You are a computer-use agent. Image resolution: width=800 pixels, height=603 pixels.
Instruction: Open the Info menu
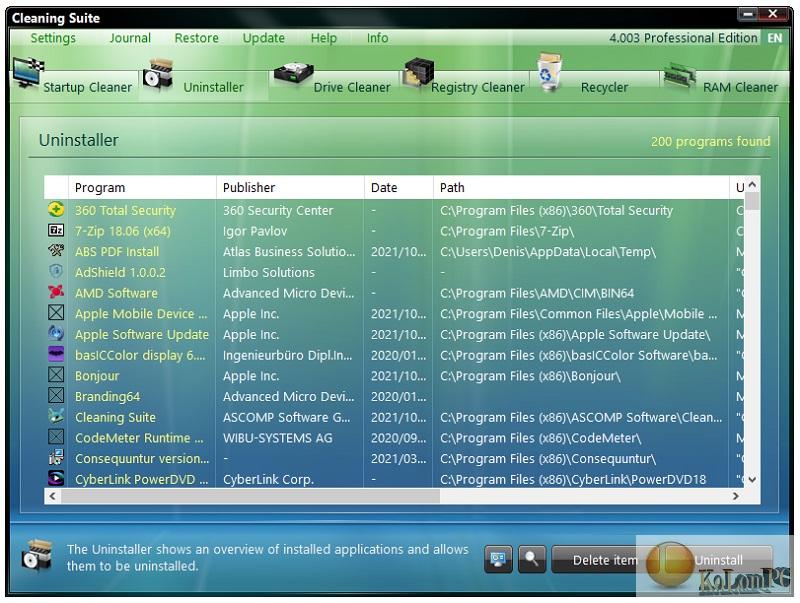point(378,38)
